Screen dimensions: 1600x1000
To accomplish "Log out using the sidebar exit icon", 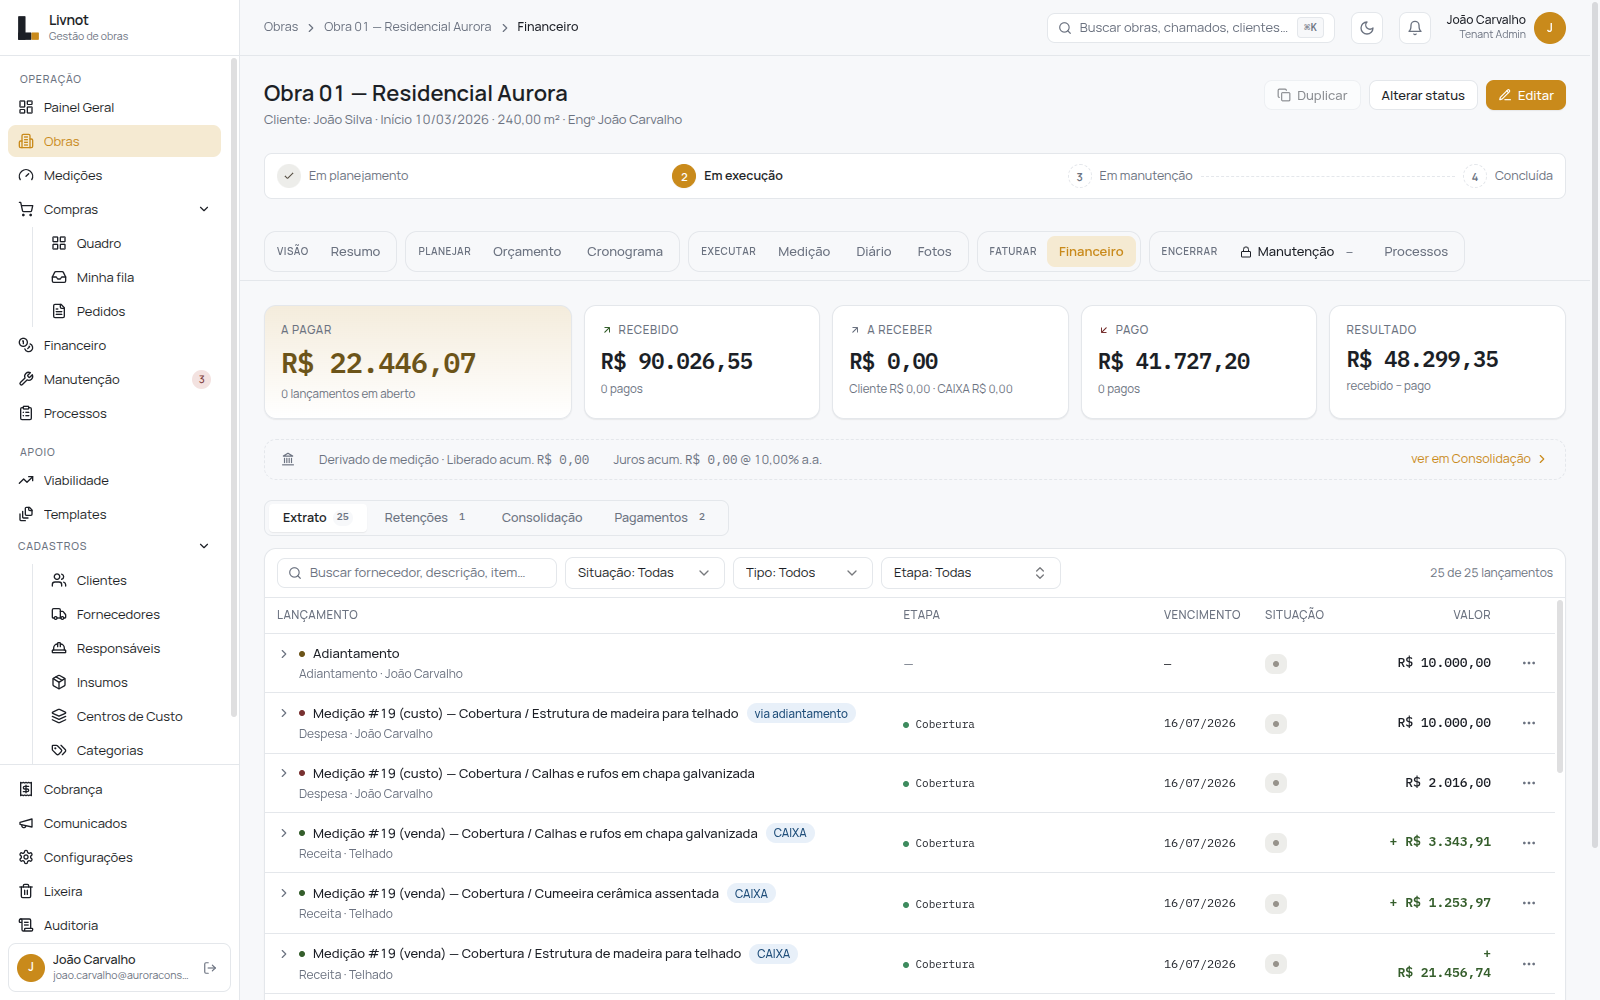I will [210, 968].
